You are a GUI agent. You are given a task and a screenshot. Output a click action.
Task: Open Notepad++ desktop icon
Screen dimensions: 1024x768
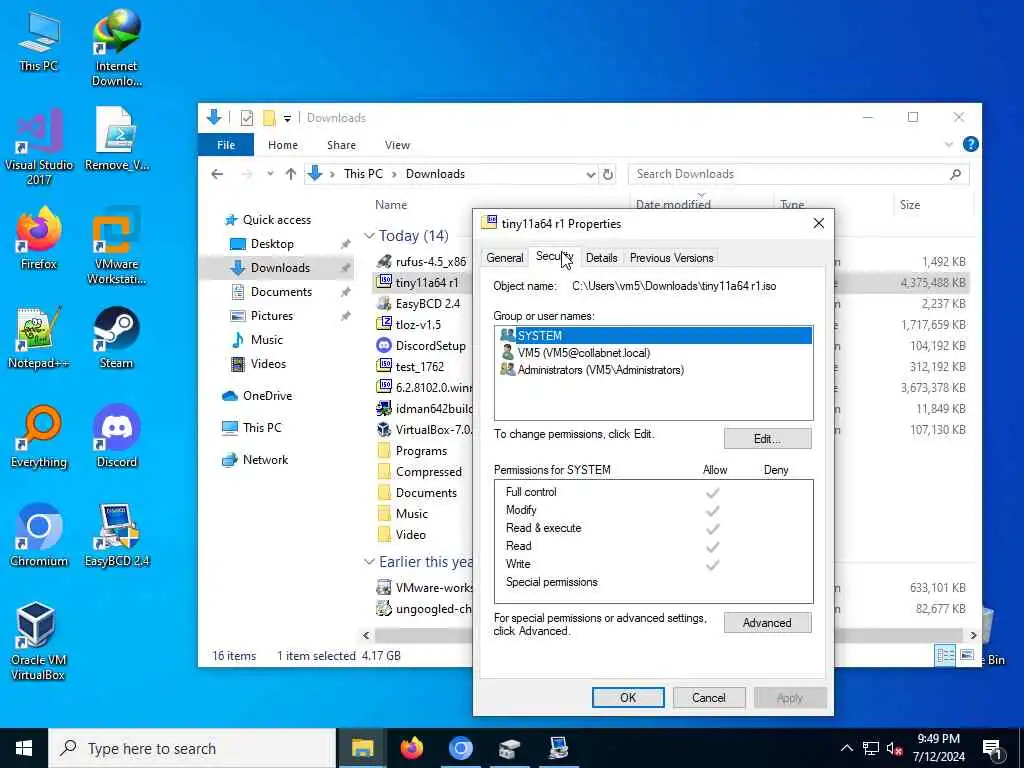[x=39, y=338]
